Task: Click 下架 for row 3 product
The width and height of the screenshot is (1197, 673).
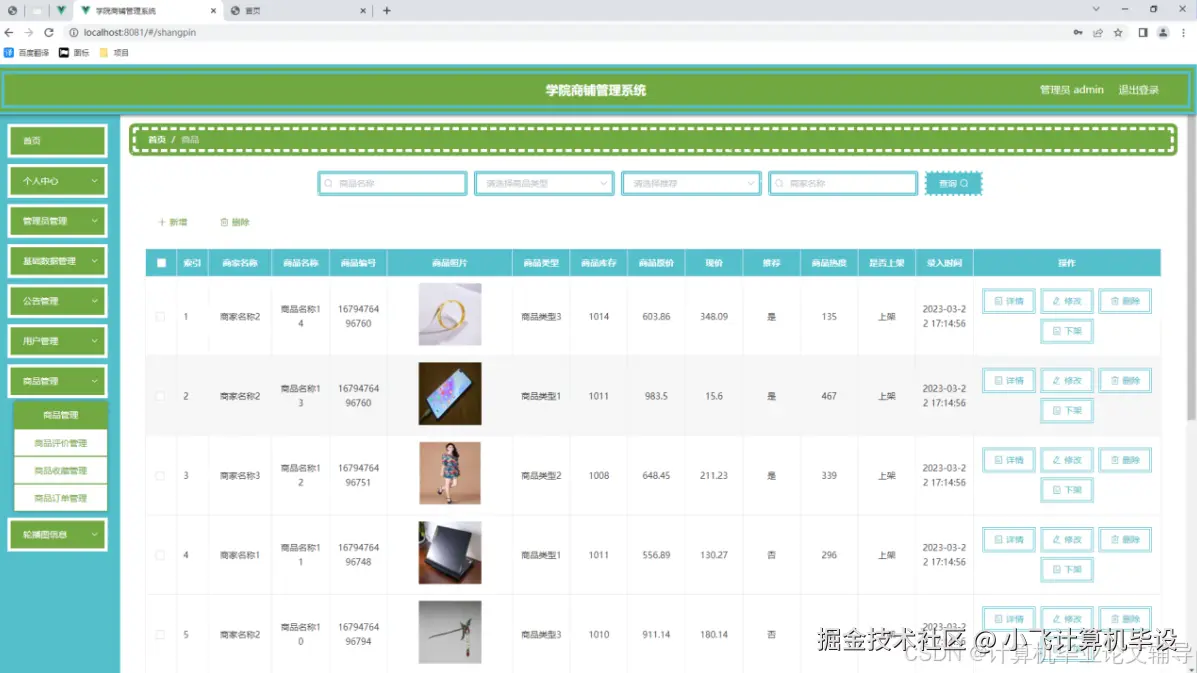Action: pos(1066,490)
